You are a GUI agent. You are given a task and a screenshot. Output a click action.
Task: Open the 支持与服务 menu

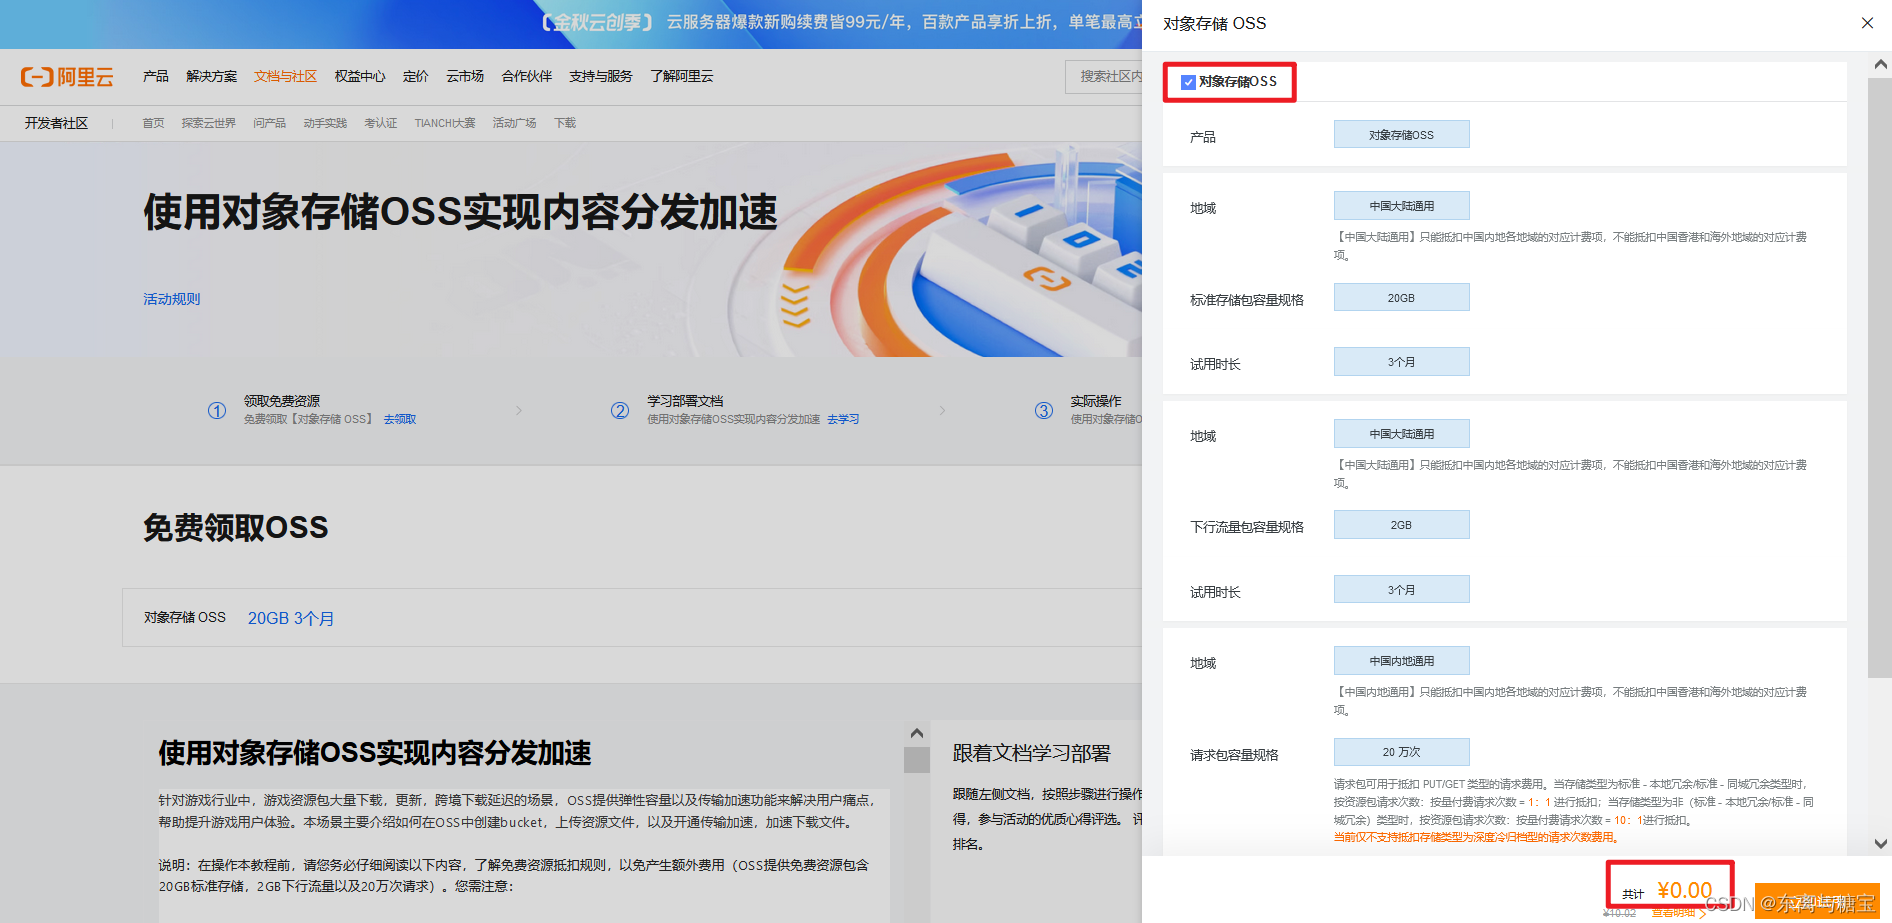point(601,76)
